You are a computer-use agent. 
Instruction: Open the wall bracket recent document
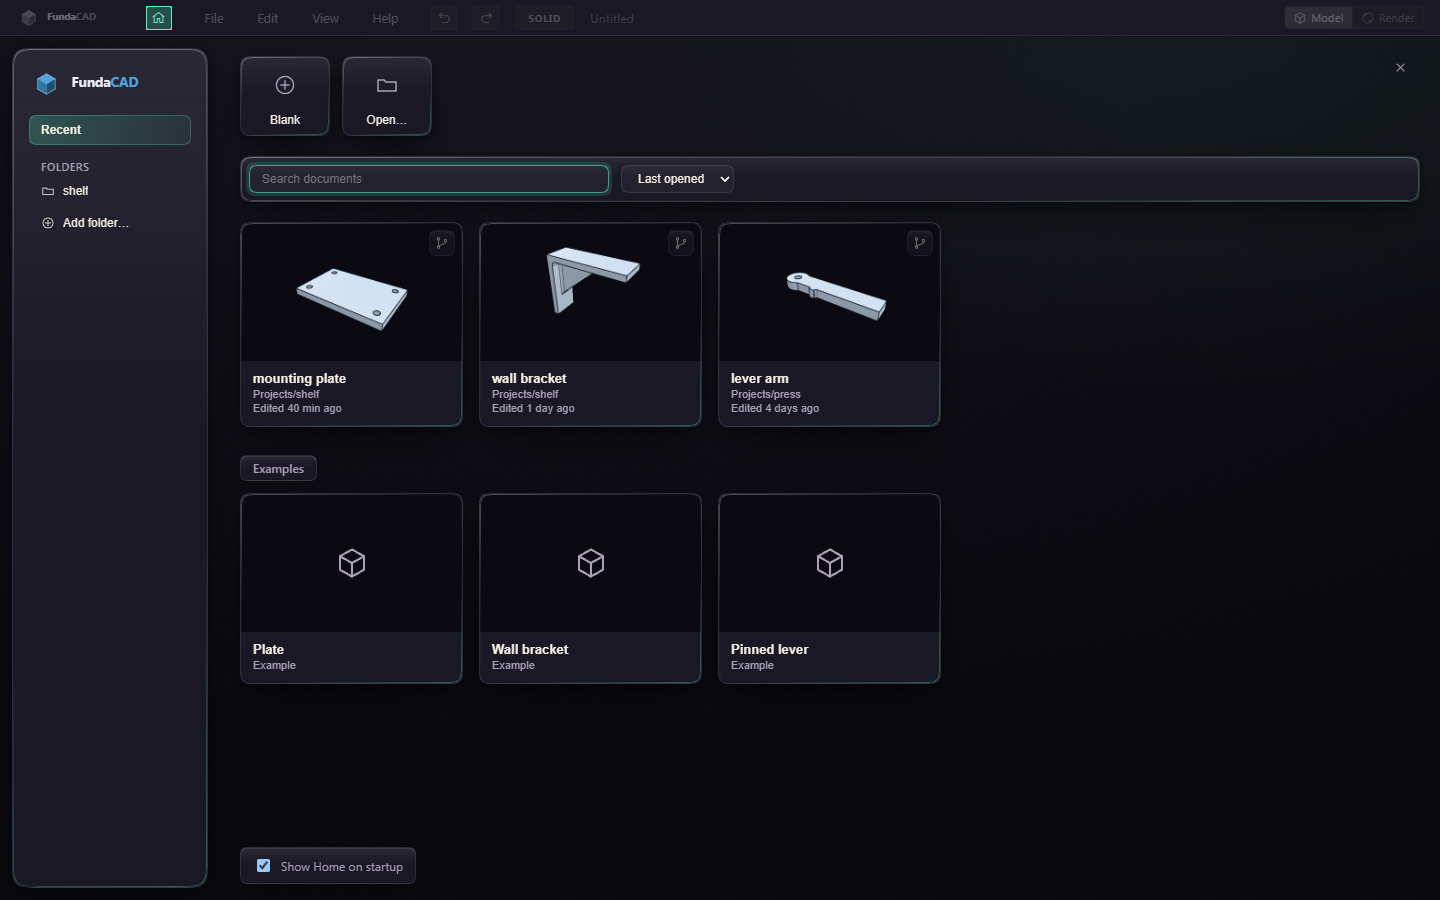[590, 325]
